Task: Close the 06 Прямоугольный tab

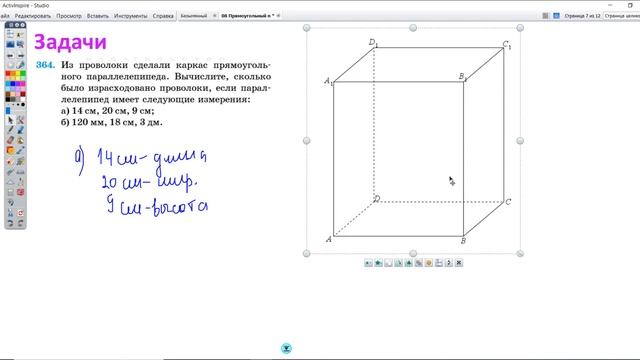Action: 278,16
